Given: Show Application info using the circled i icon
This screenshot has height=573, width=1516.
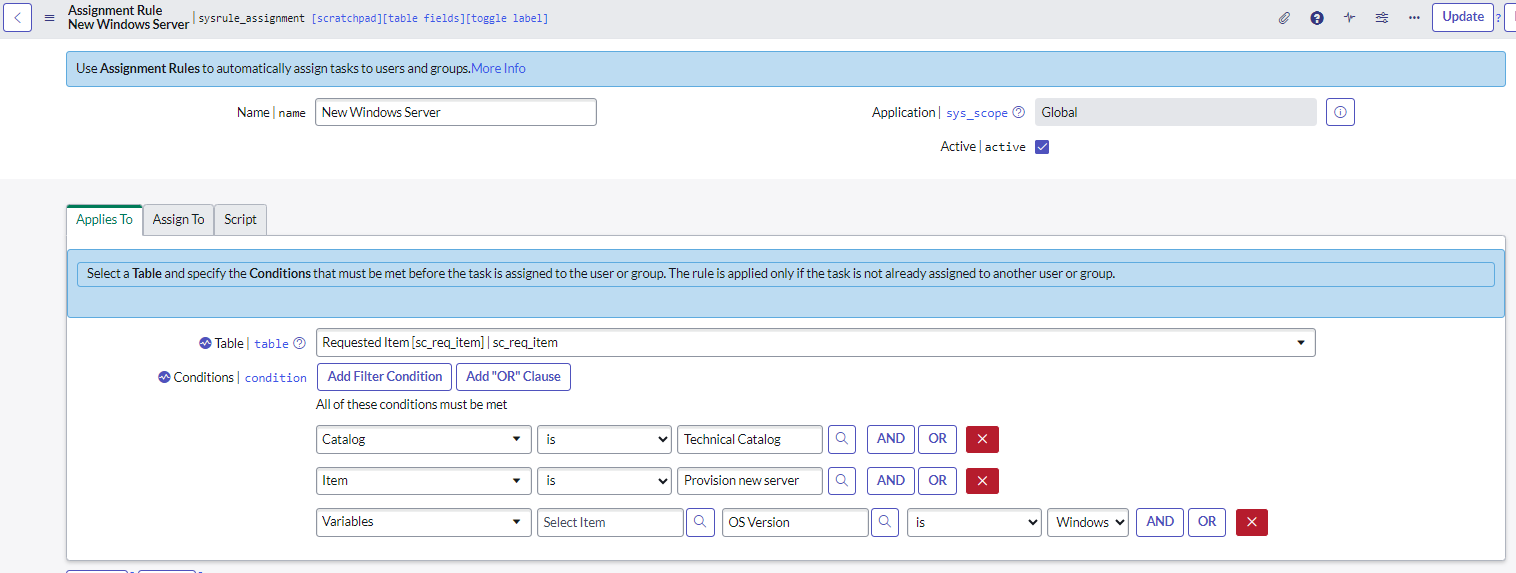Looking at the screenshot, I should click(x=1340, y=112).
